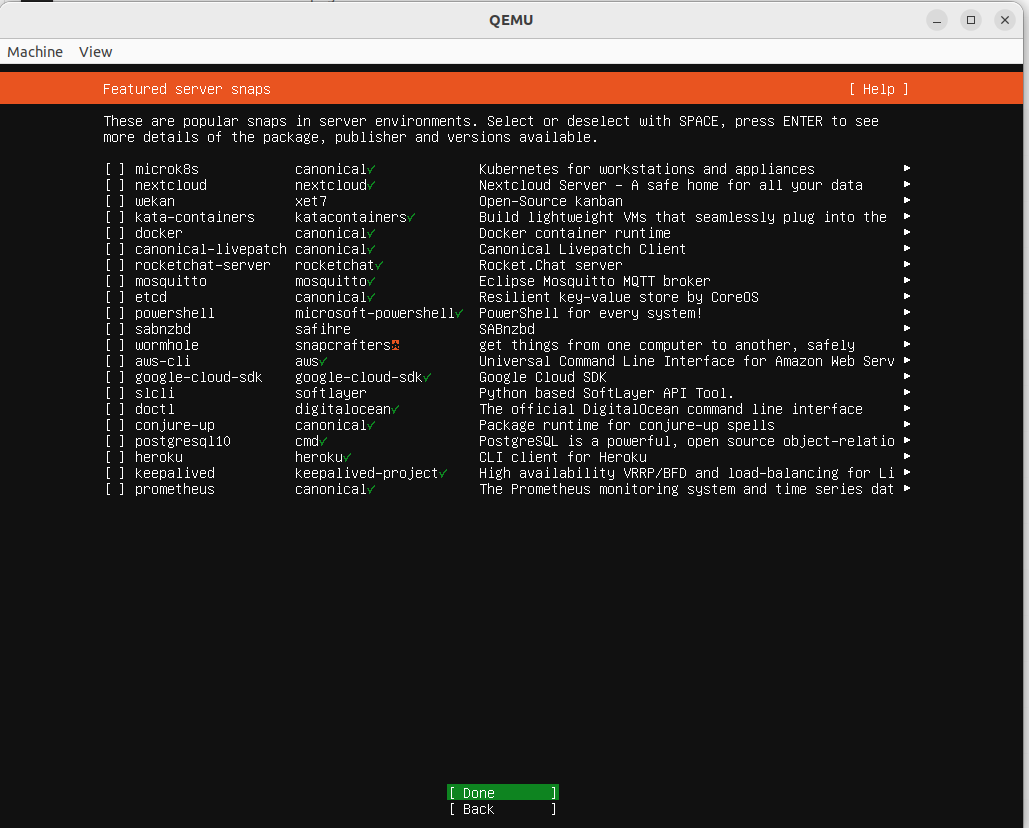Expand details for the kata-containers snap
The width and height of the screenshot is (1029, 828).
905,217
